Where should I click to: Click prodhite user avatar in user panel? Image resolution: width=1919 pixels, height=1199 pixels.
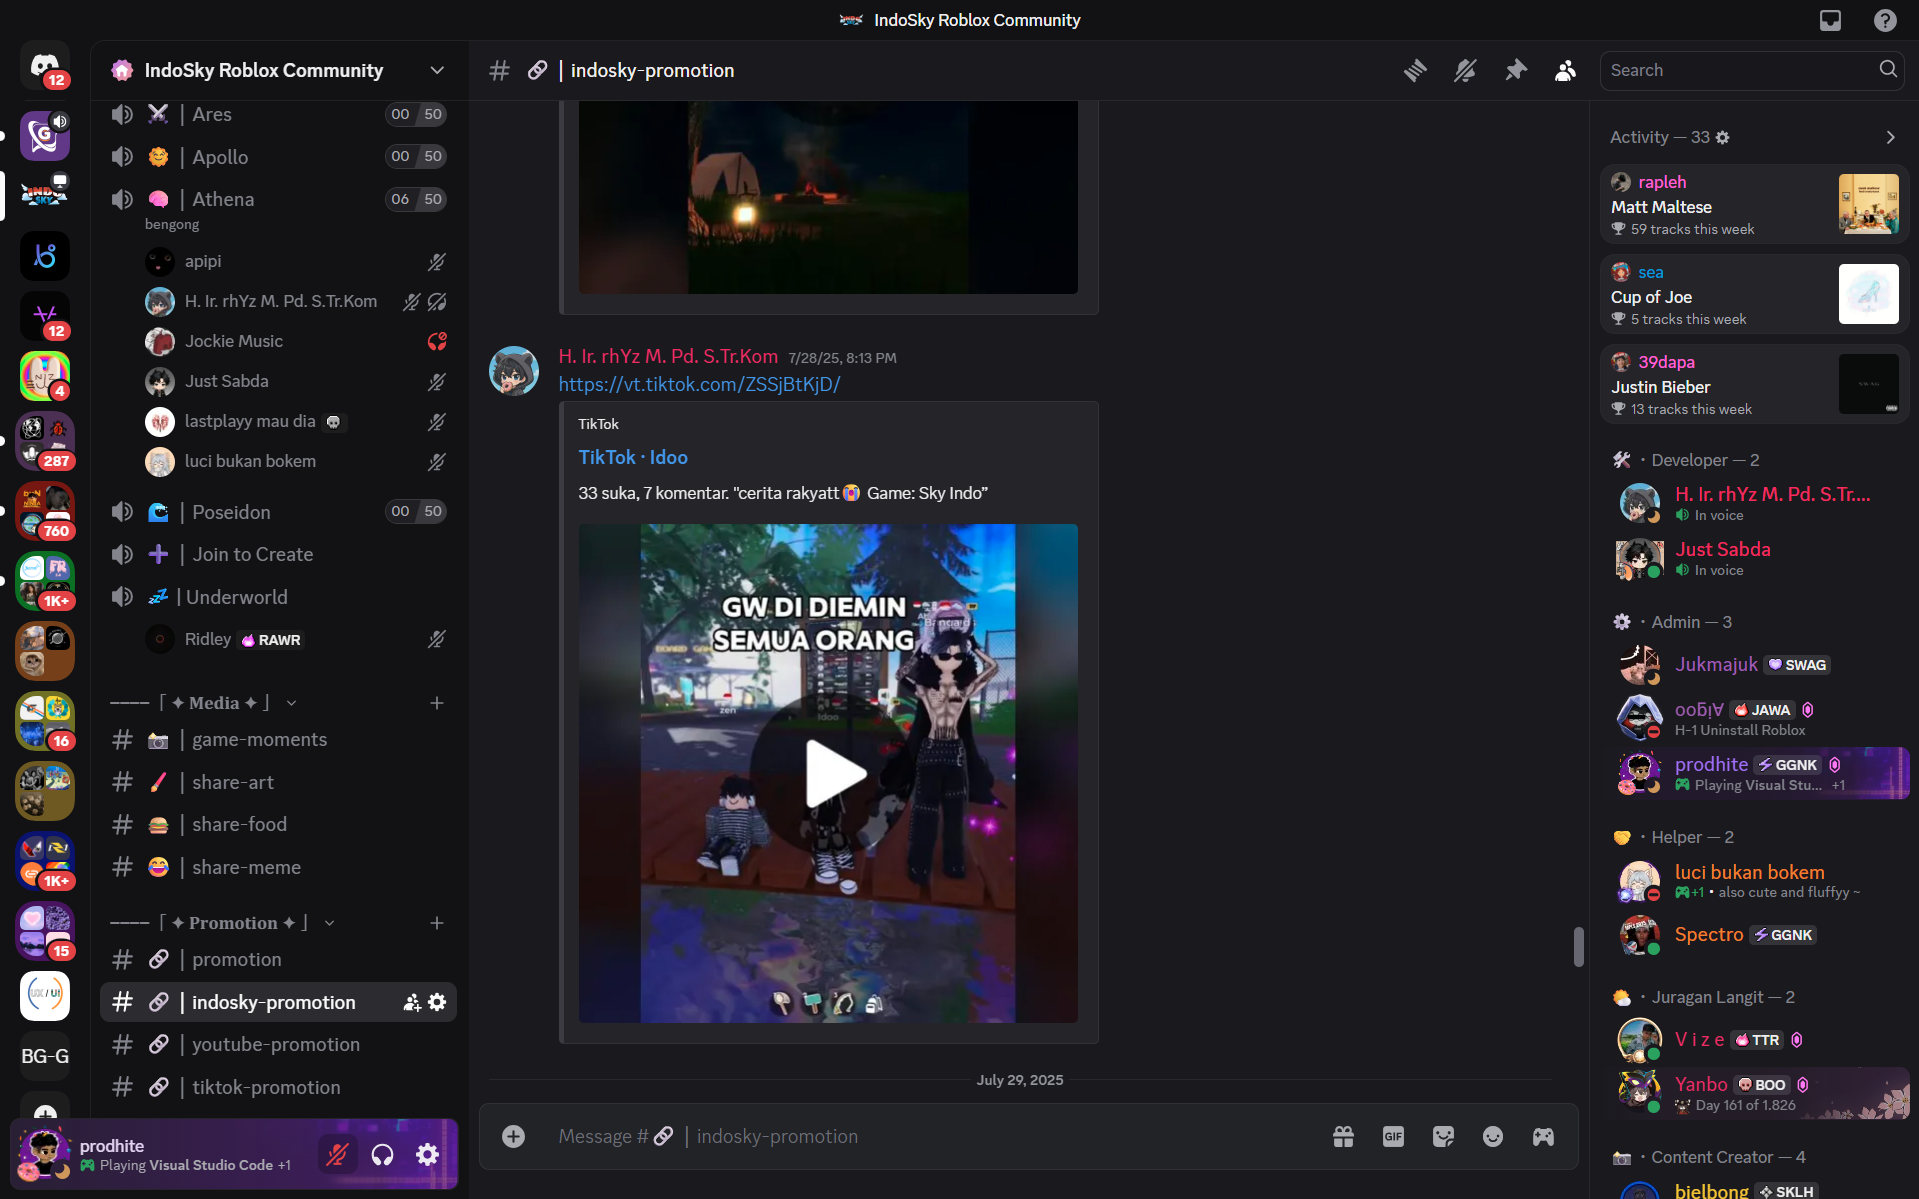44,1154
